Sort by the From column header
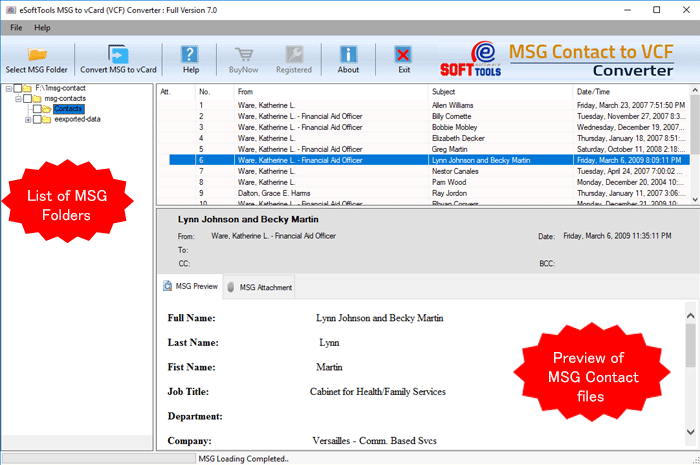Image resolution: width=700 pixels, height=465 pixels. tap(331, 91)
